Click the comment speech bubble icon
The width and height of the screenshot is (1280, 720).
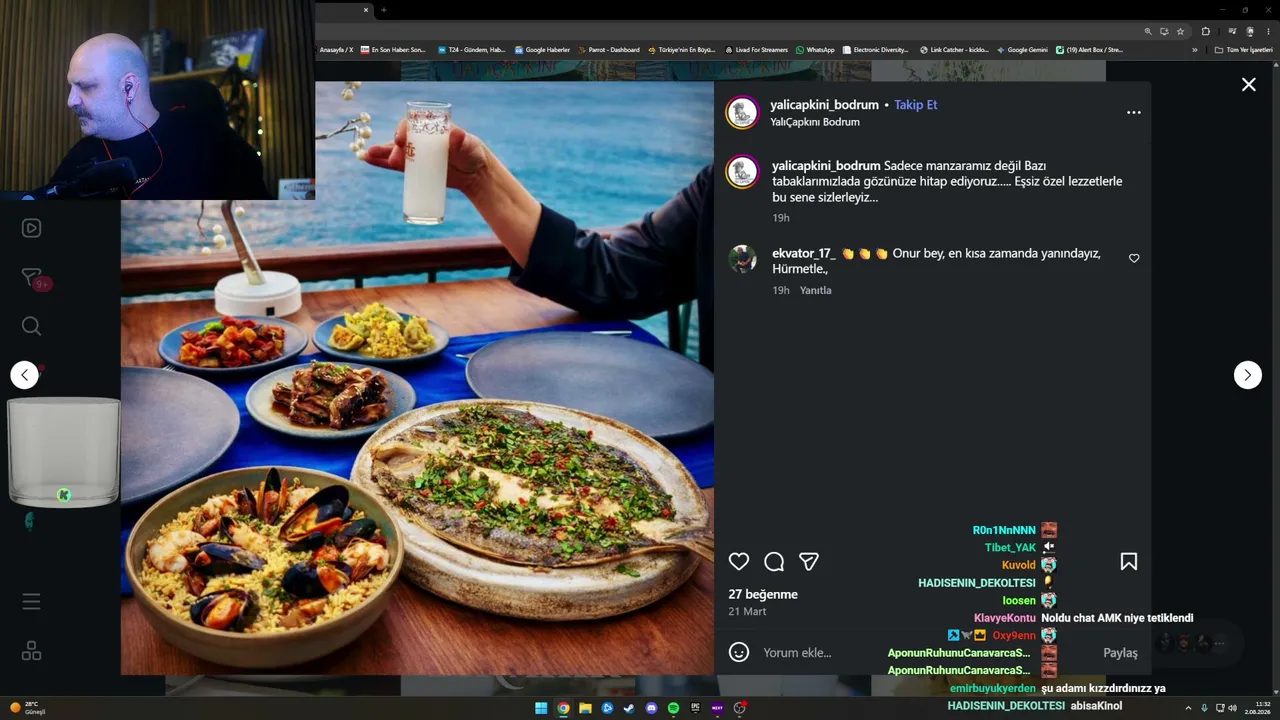(x=774, y=562)
